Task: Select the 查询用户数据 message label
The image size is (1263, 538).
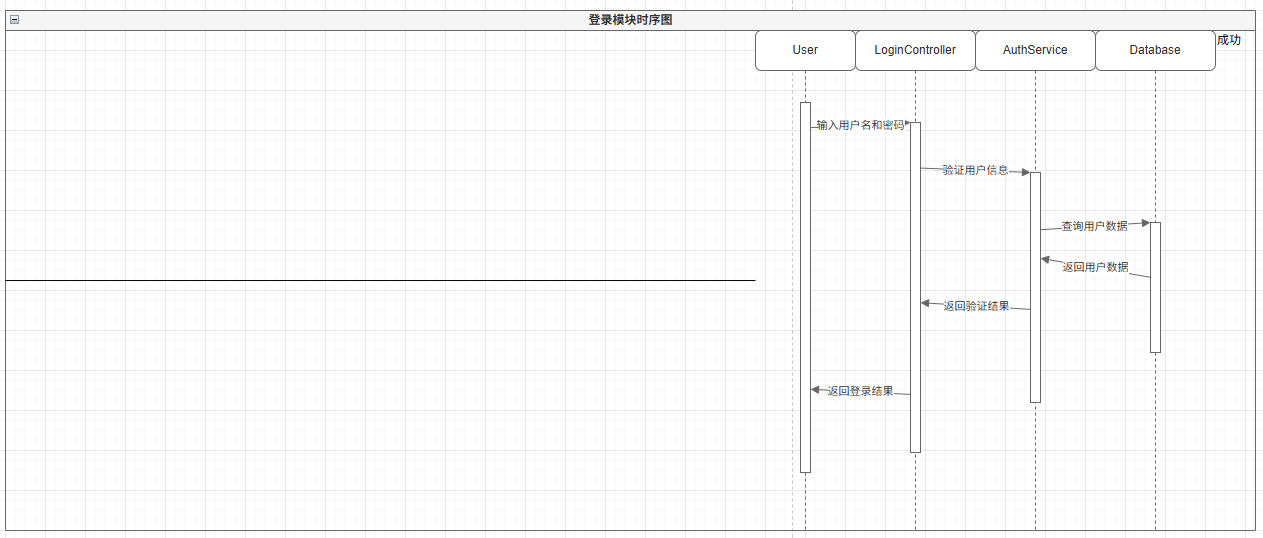Action: coord(1094,226)
